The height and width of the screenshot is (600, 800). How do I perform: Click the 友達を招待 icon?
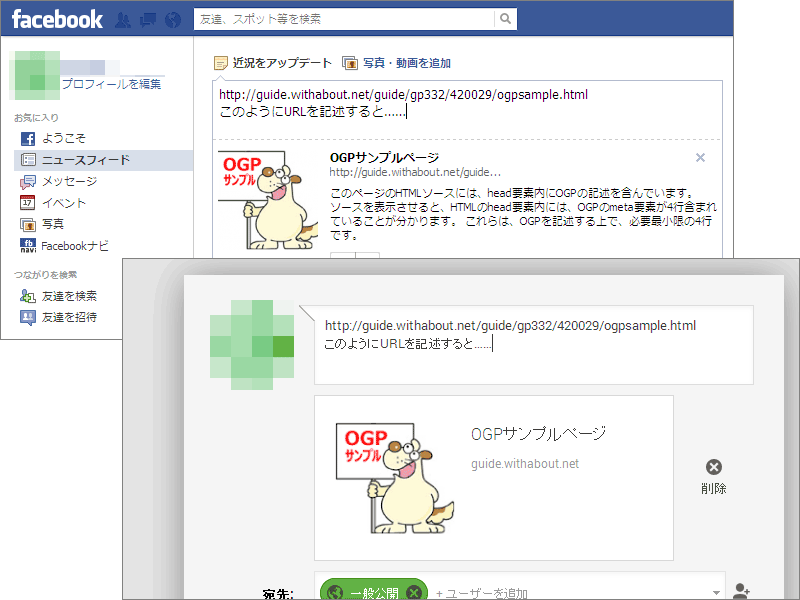tap(28, 317)
